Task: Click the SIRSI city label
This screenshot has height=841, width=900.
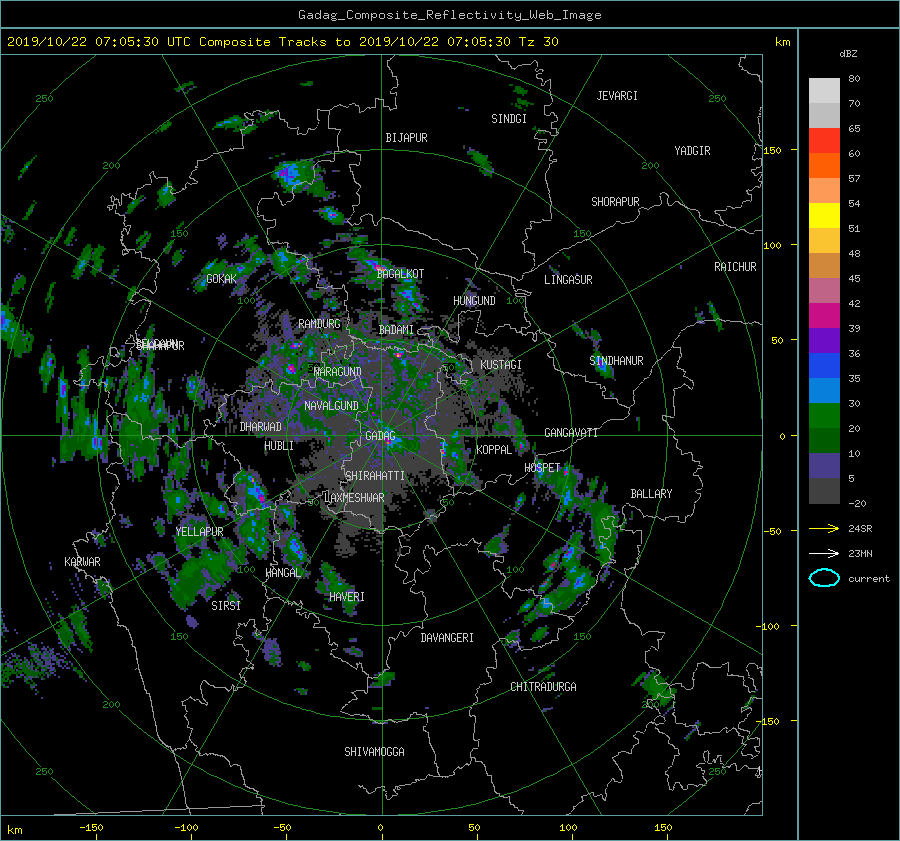Action: click(x=226, y=606)
